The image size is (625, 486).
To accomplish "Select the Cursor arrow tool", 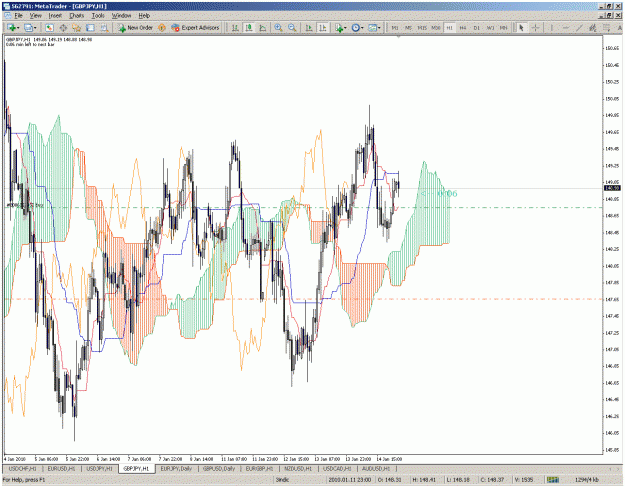I will [521, 28].
